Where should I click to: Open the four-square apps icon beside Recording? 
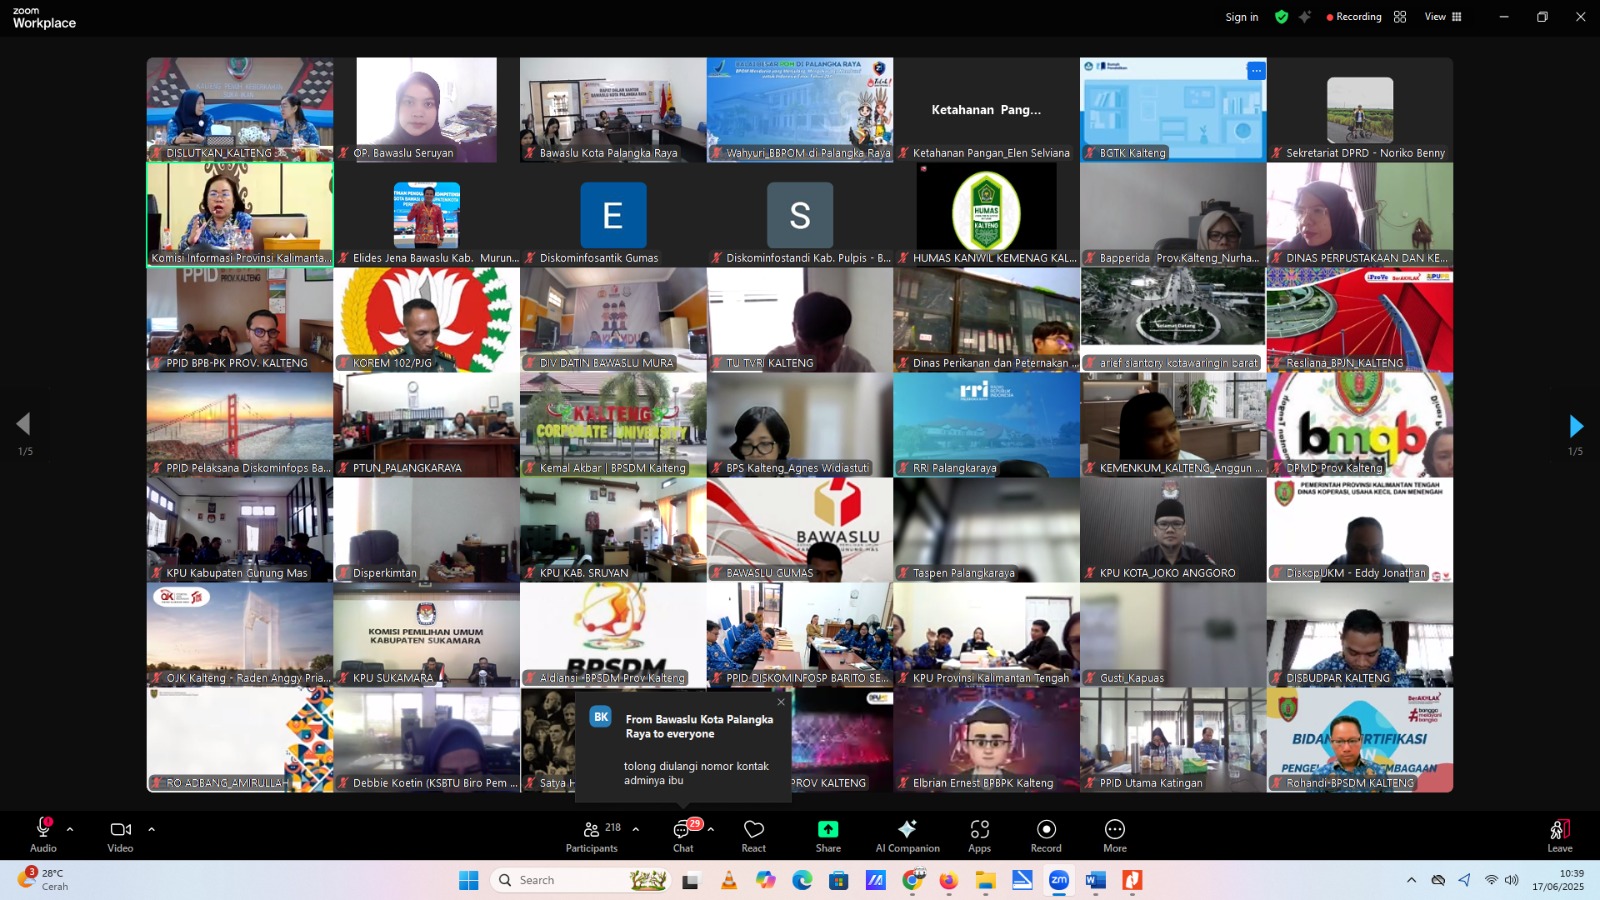click(1400, 17)
